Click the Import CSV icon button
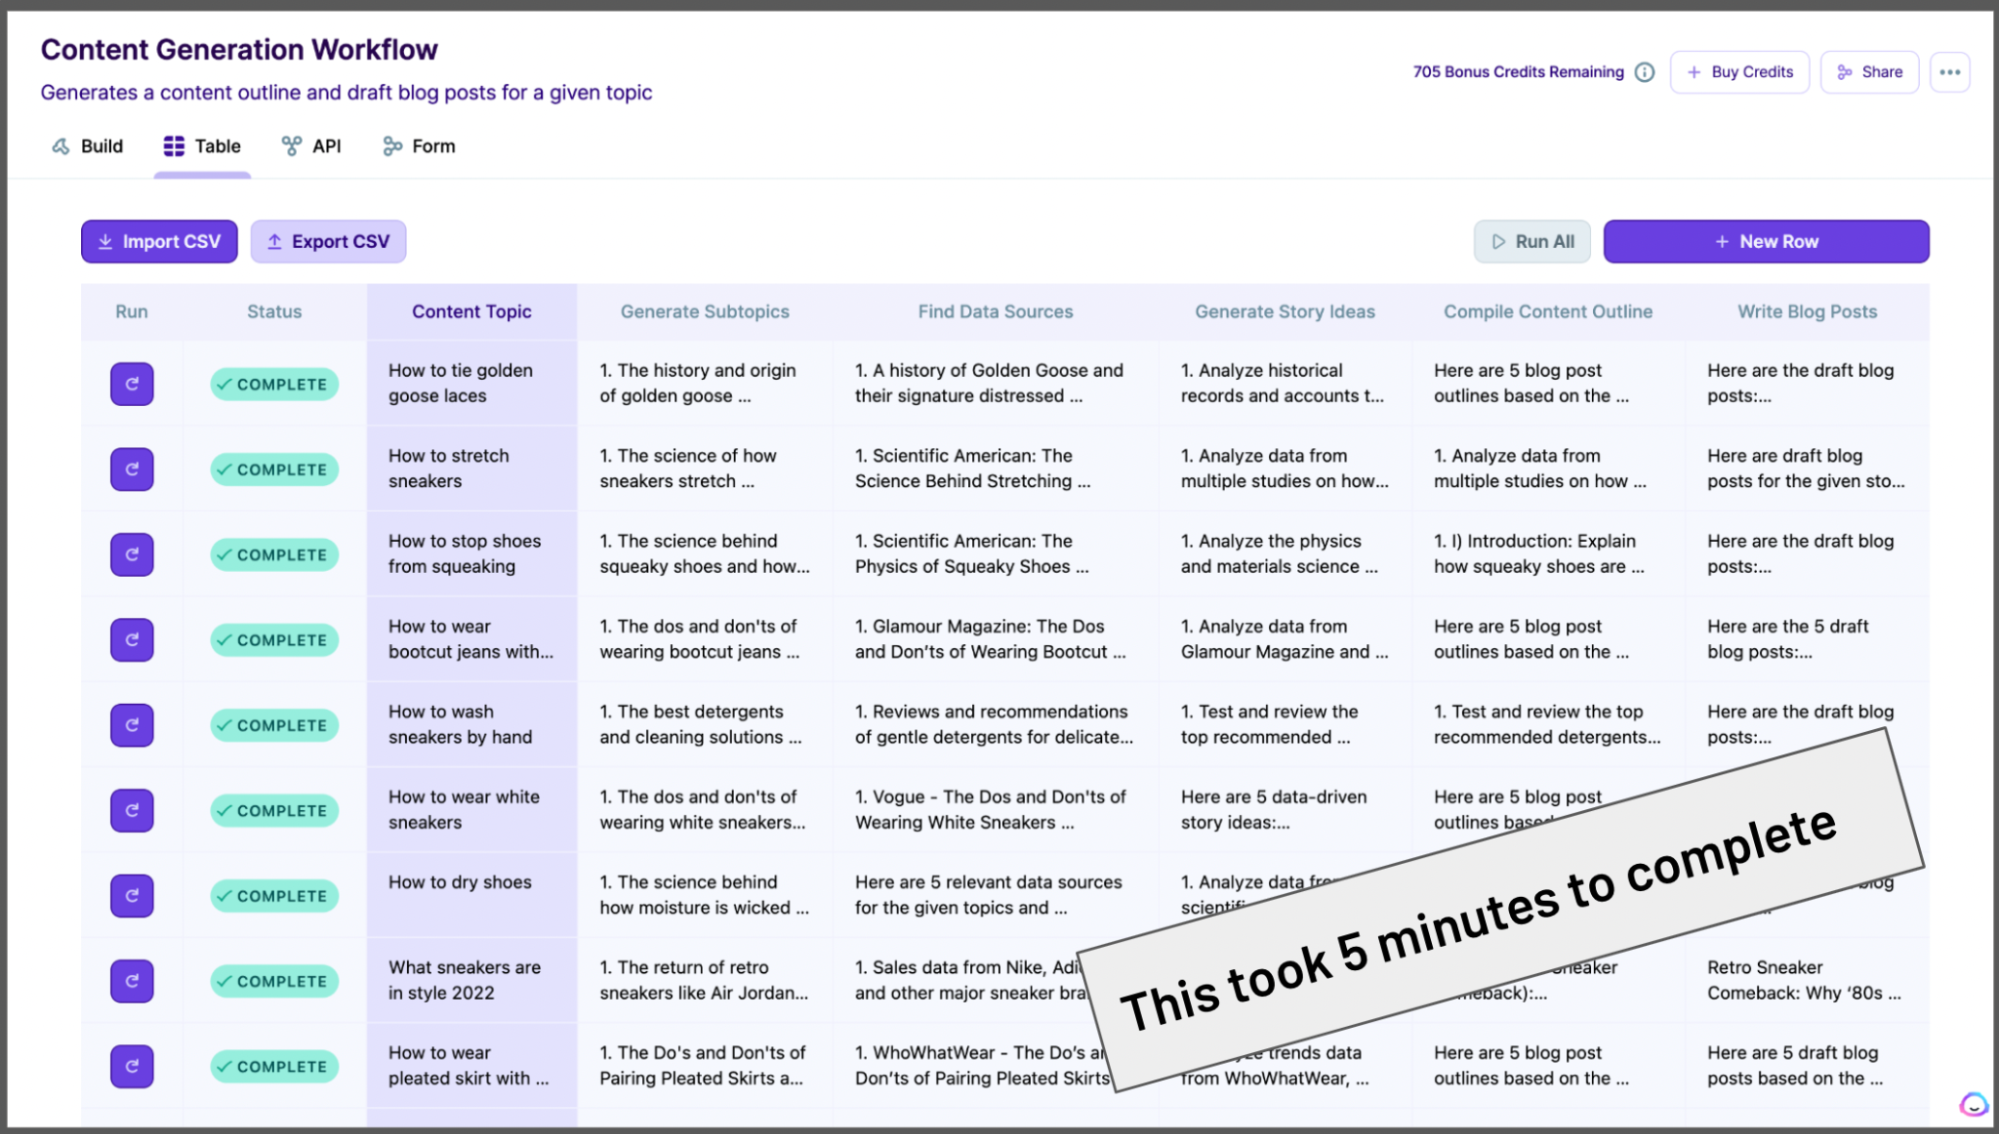This screenshot has height=1135, width=1999. pos(108,240)
